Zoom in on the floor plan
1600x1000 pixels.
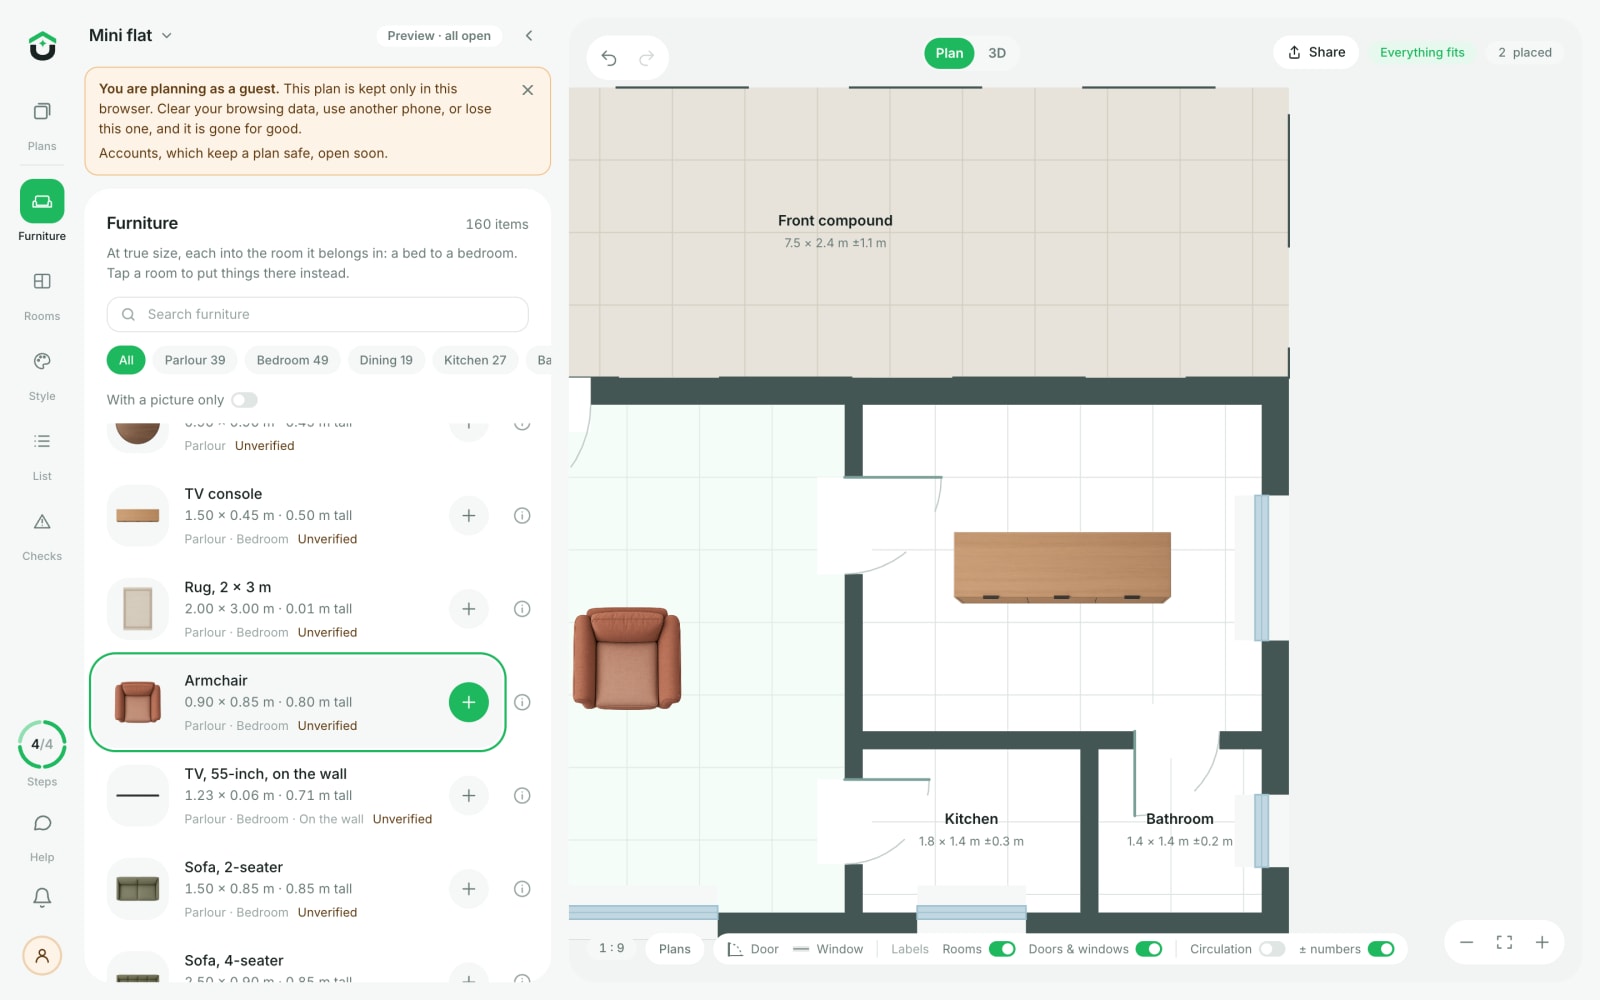click(1542, 942)
